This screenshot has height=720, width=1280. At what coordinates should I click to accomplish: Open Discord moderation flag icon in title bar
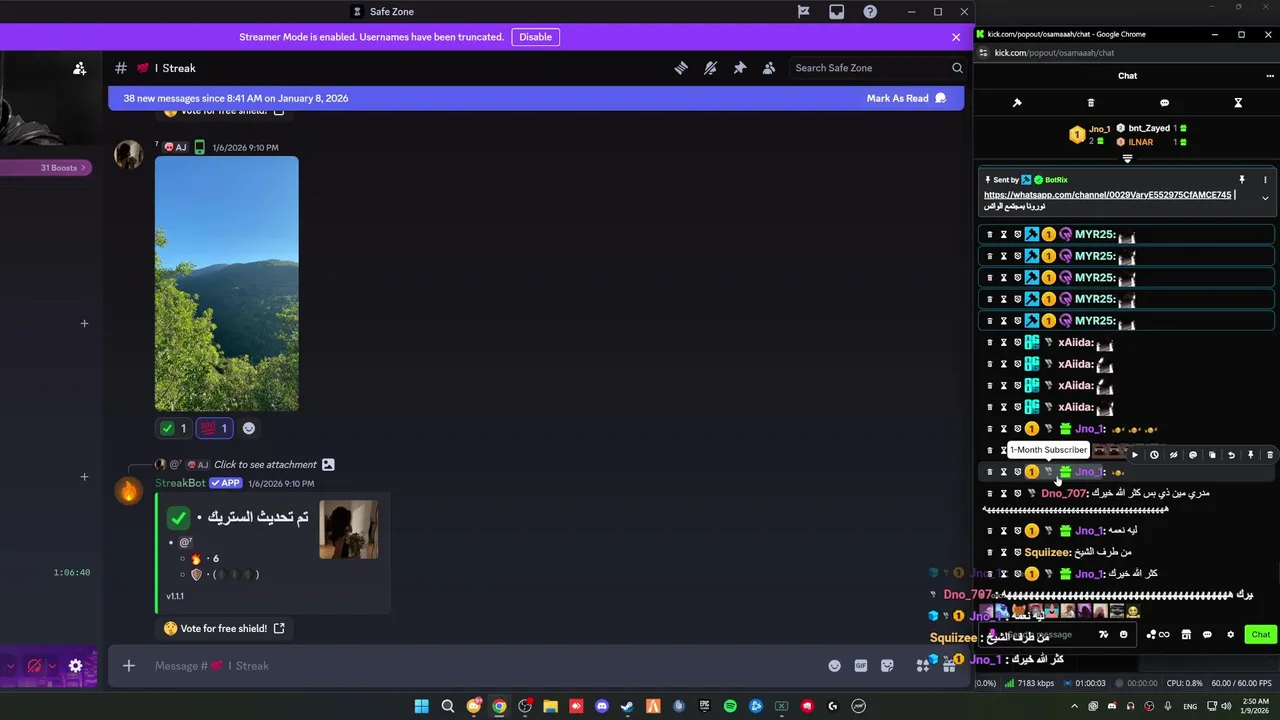coord(804,12)
